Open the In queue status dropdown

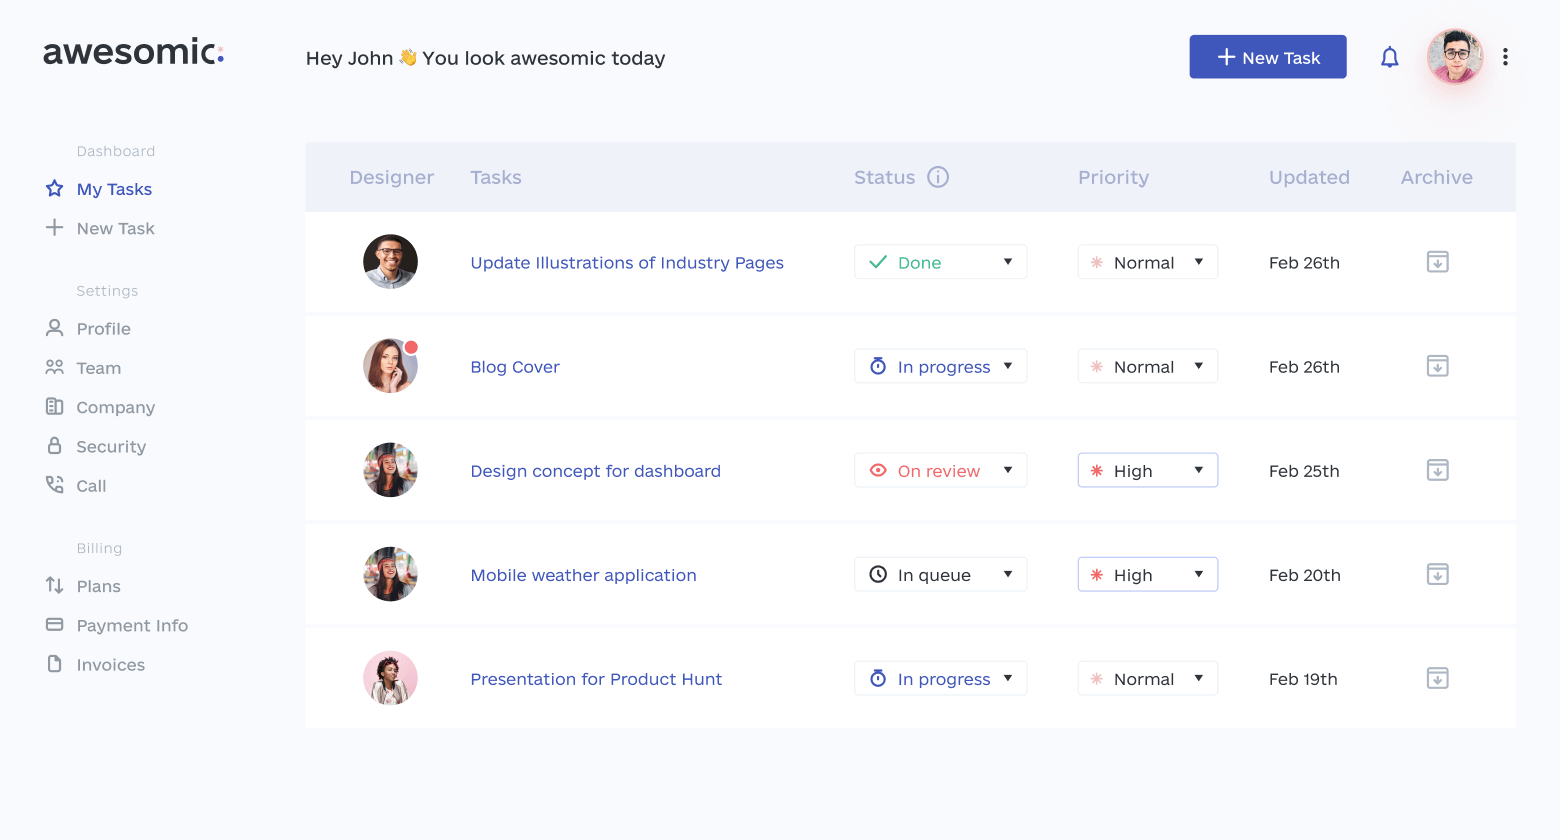[940, 574]
